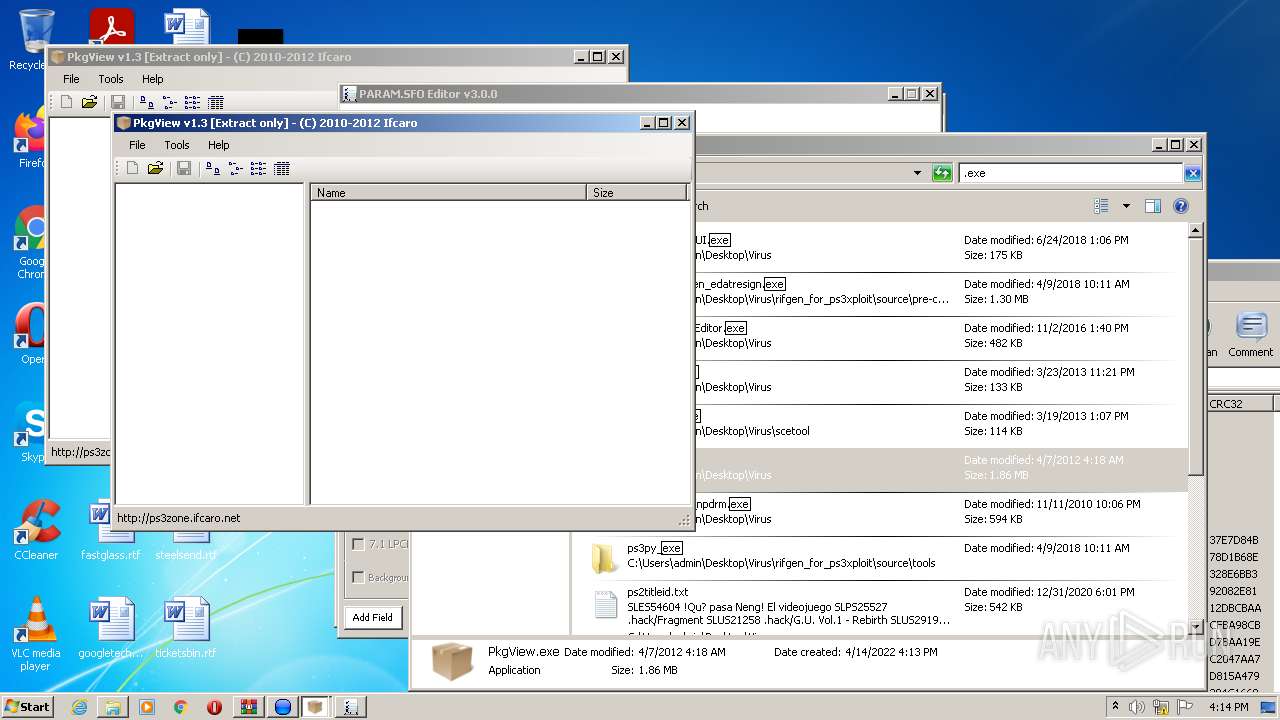
Task: Open Opera from taskbar
Action: pos(214,707)
